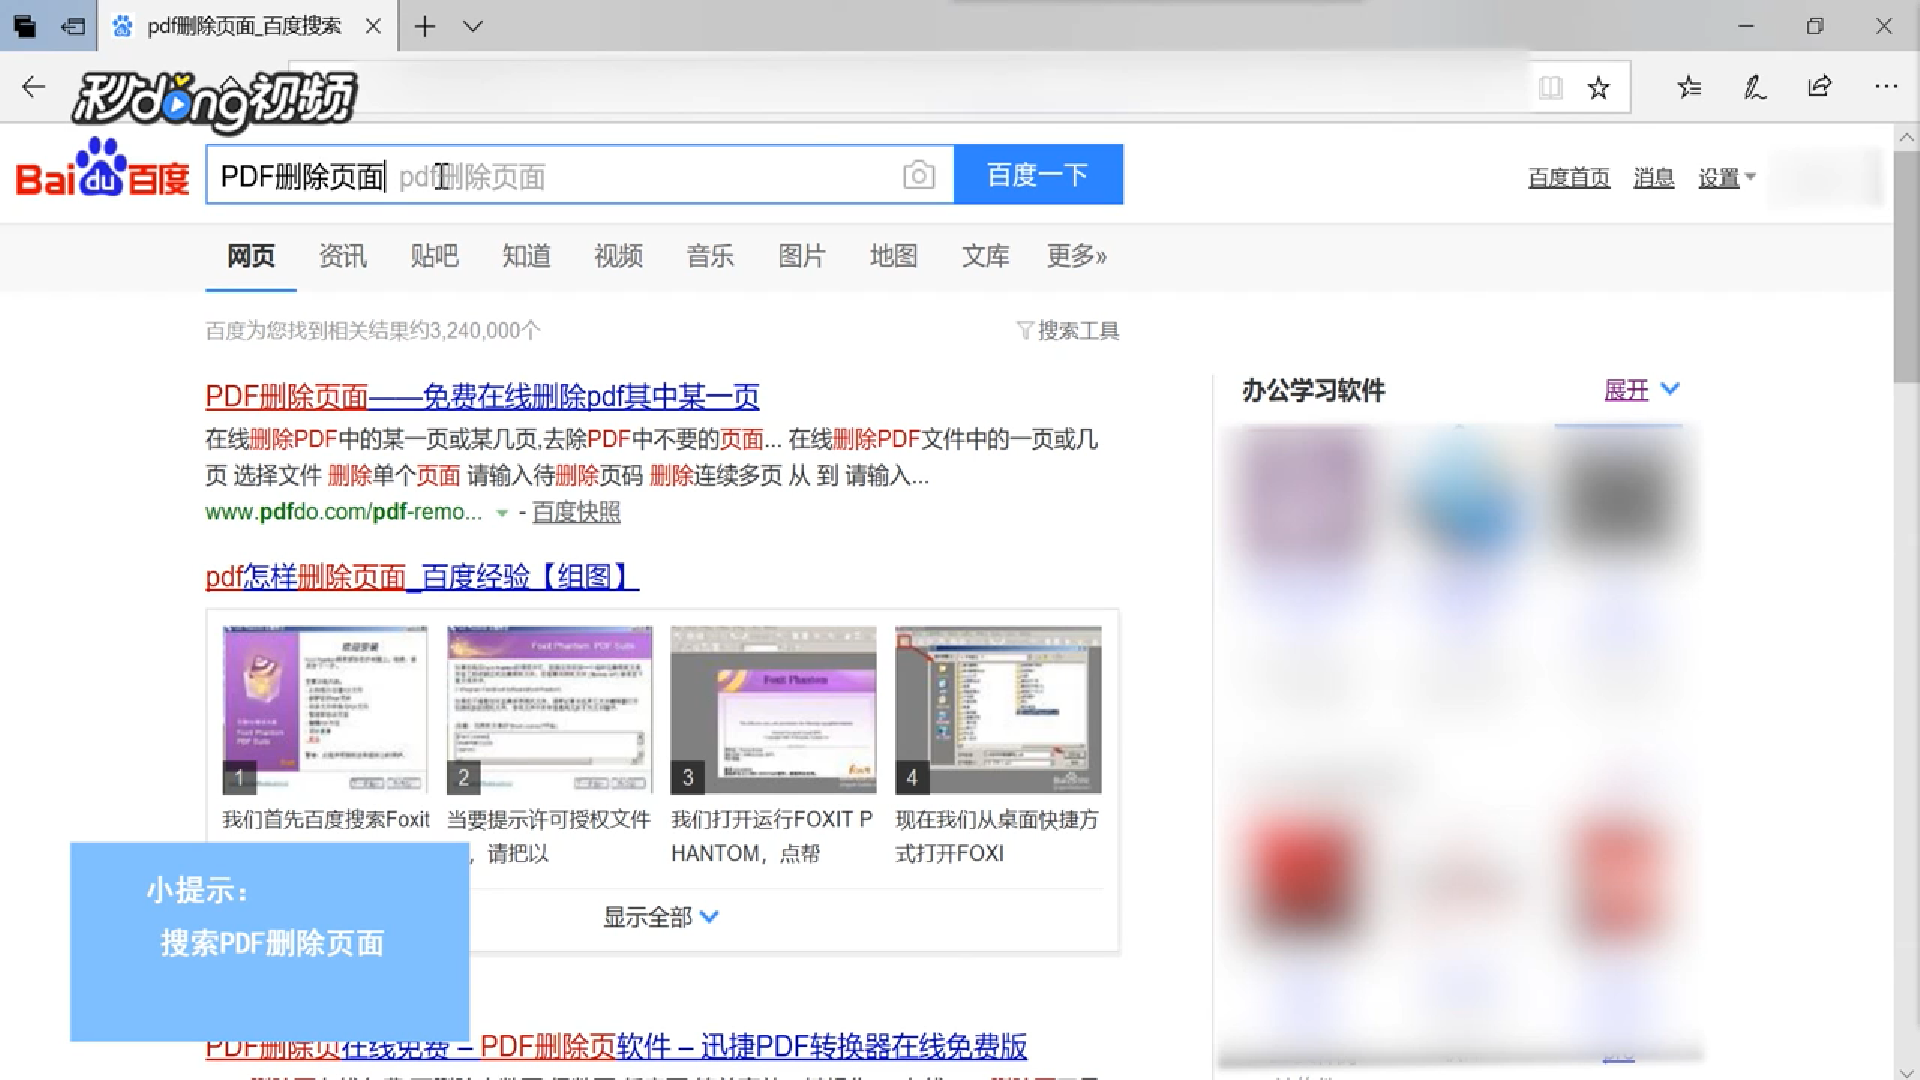Toggle reading view book icon

(1551, 88)
